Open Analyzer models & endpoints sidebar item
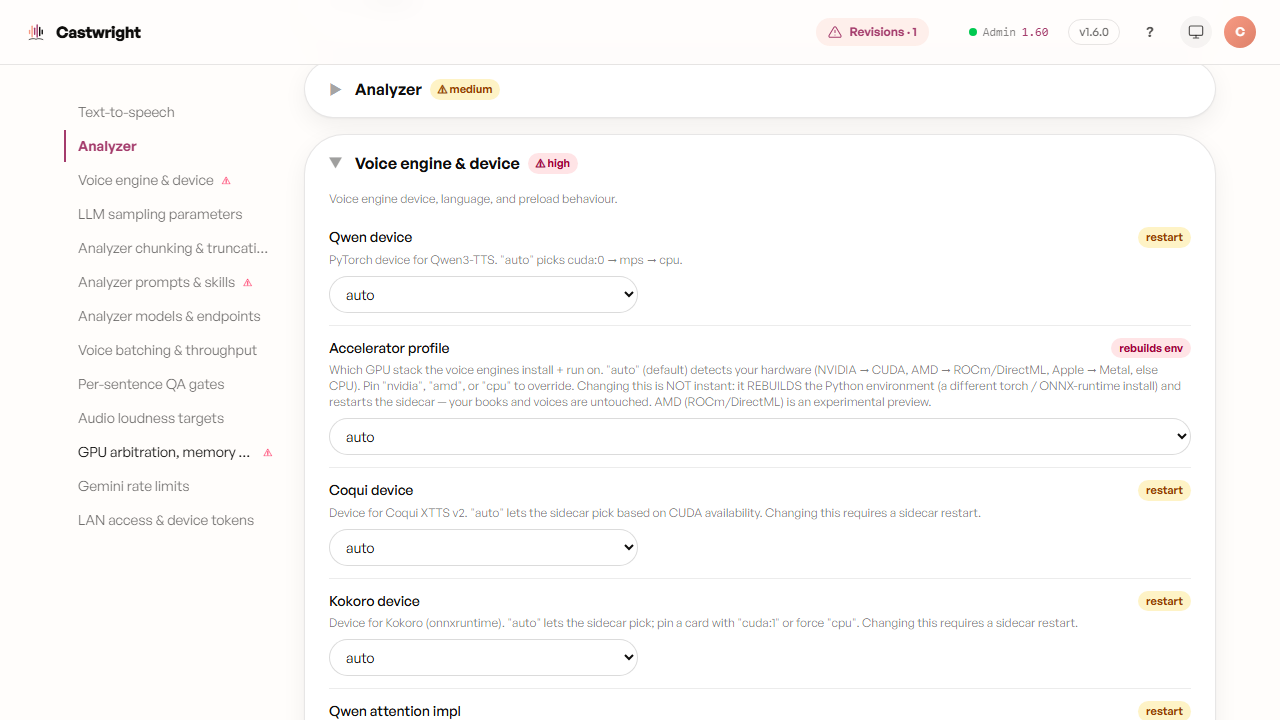1280x720 pixels. 169,316
